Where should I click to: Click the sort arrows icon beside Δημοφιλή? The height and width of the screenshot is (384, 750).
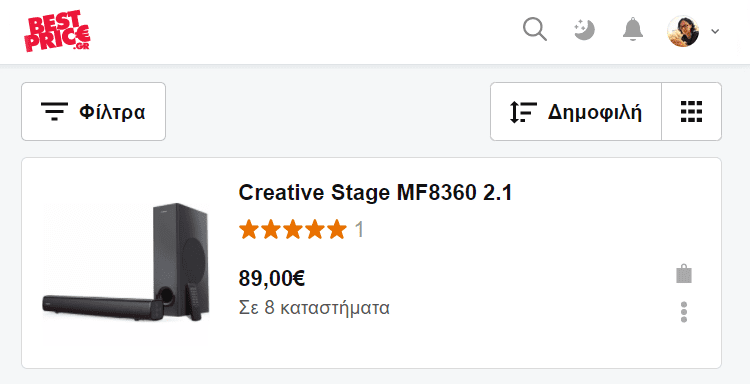click(x=522, y=112)
